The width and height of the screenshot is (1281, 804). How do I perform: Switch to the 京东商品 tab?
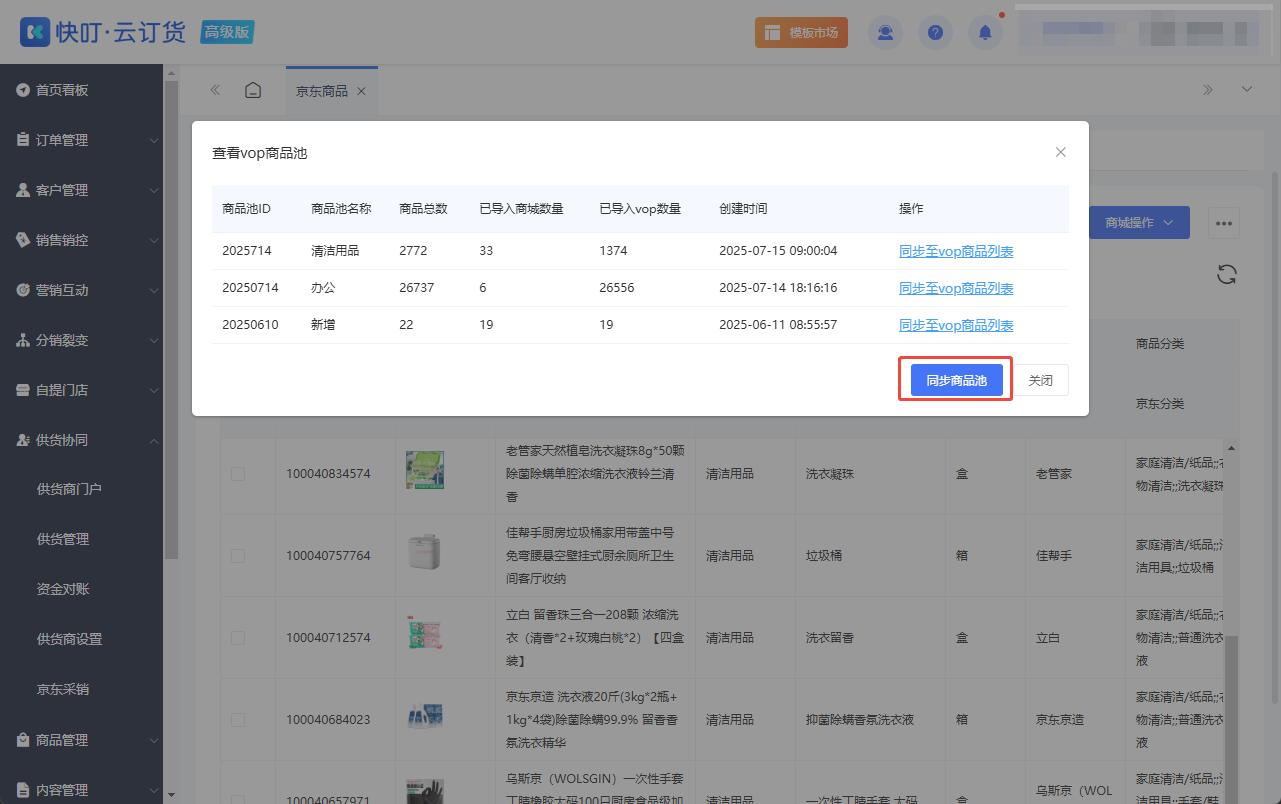[322, 91]
